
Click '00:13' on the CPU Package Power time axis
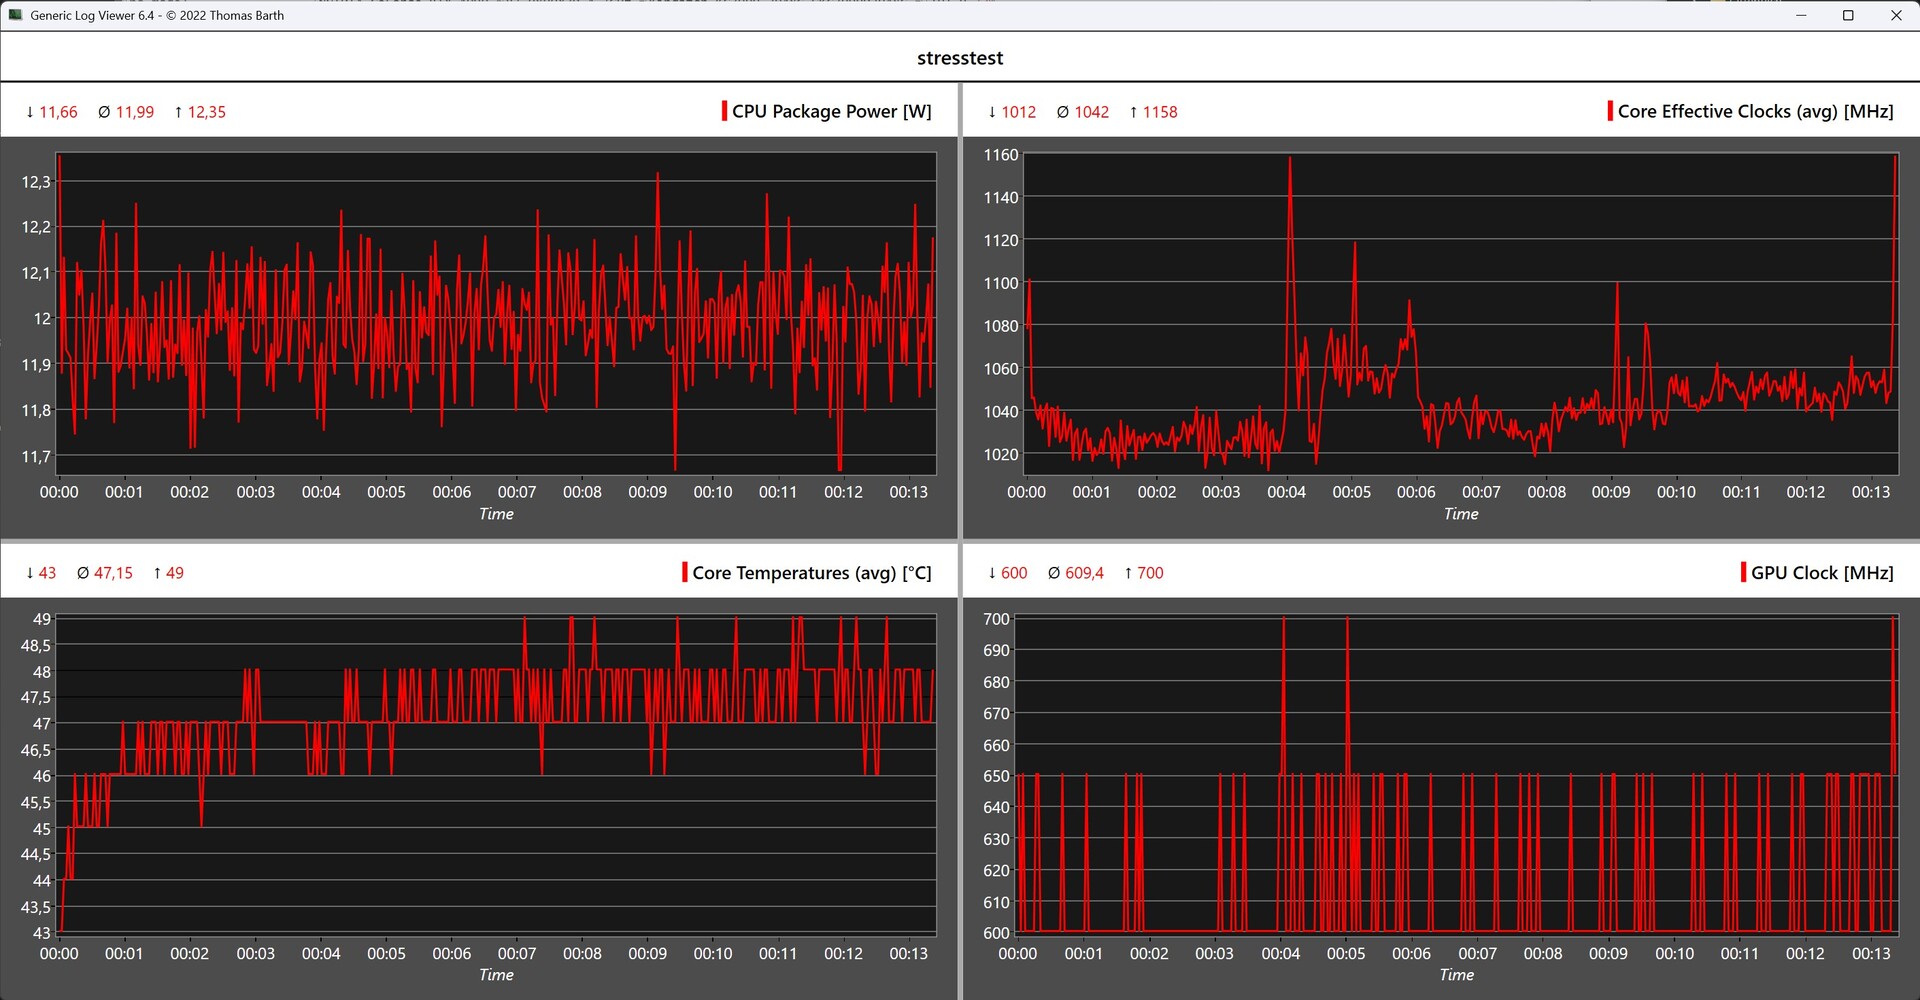tap(909, 492)
